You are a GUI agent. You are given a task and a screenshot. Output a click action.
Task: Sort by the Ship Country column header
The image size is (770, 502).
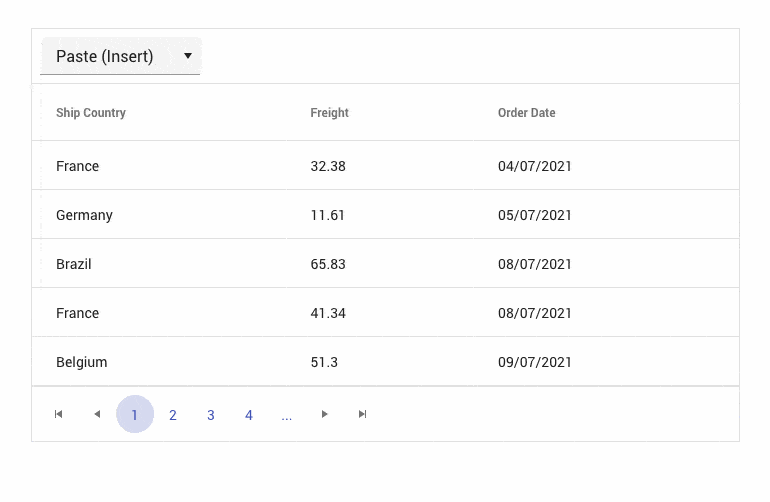91,113
